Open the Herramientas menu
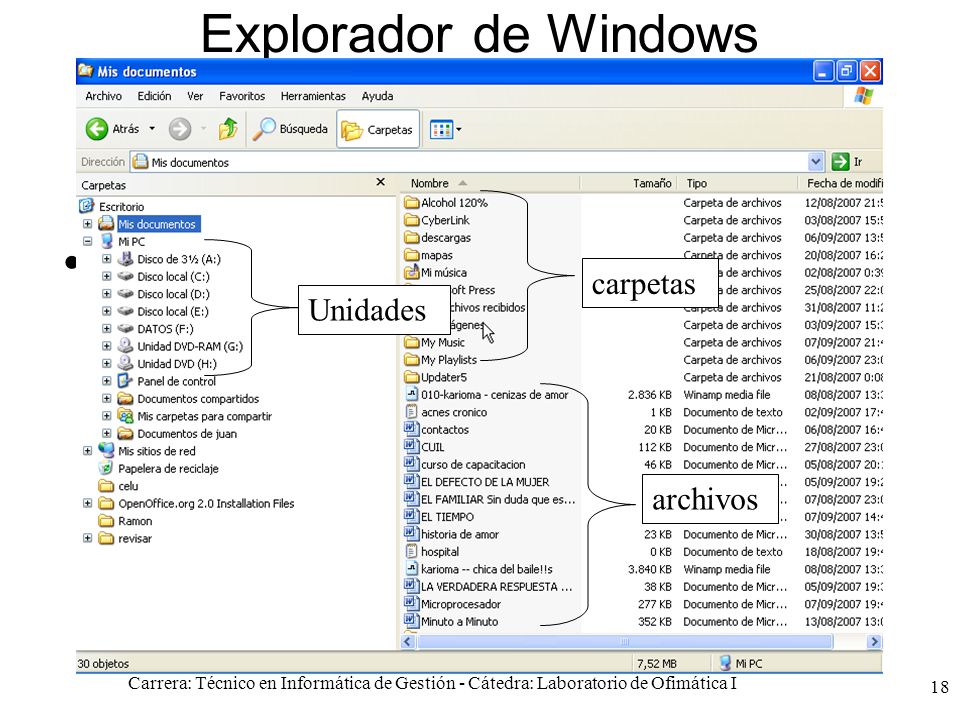960x720 pixels. [313, 96]
